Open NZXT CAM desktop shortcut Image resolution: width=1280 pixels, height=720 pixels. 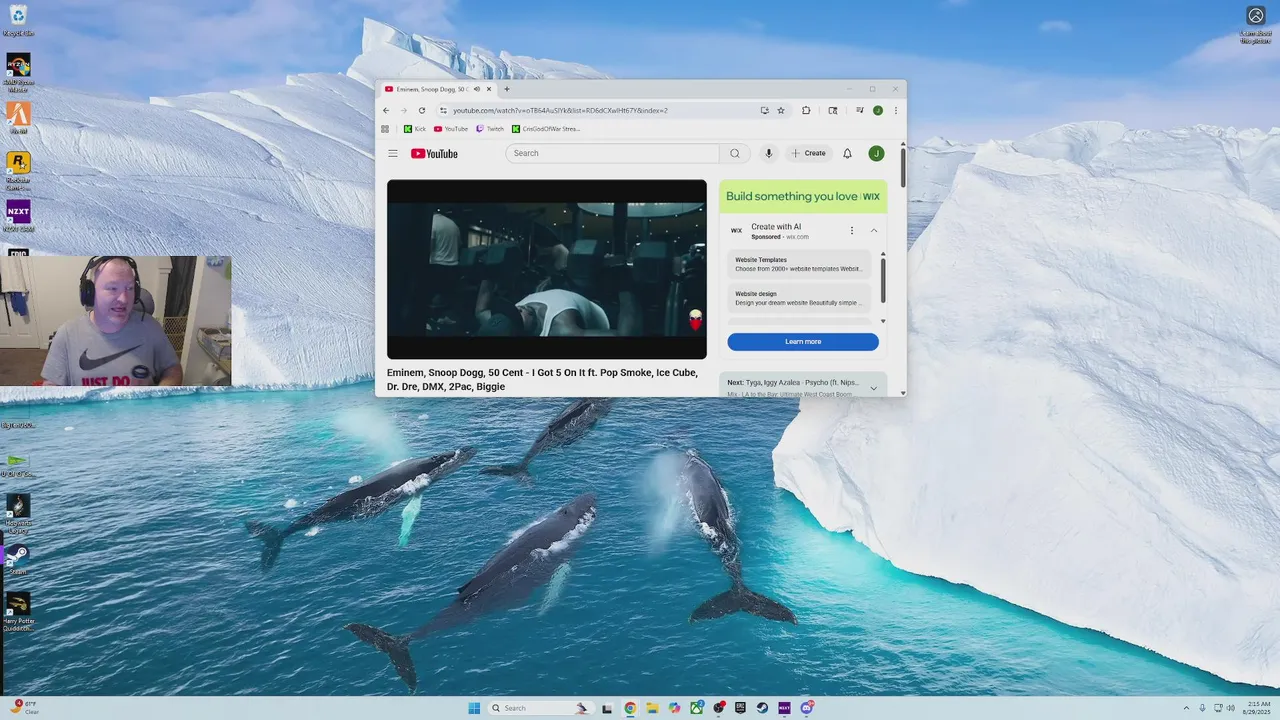[x=18, y=215]
